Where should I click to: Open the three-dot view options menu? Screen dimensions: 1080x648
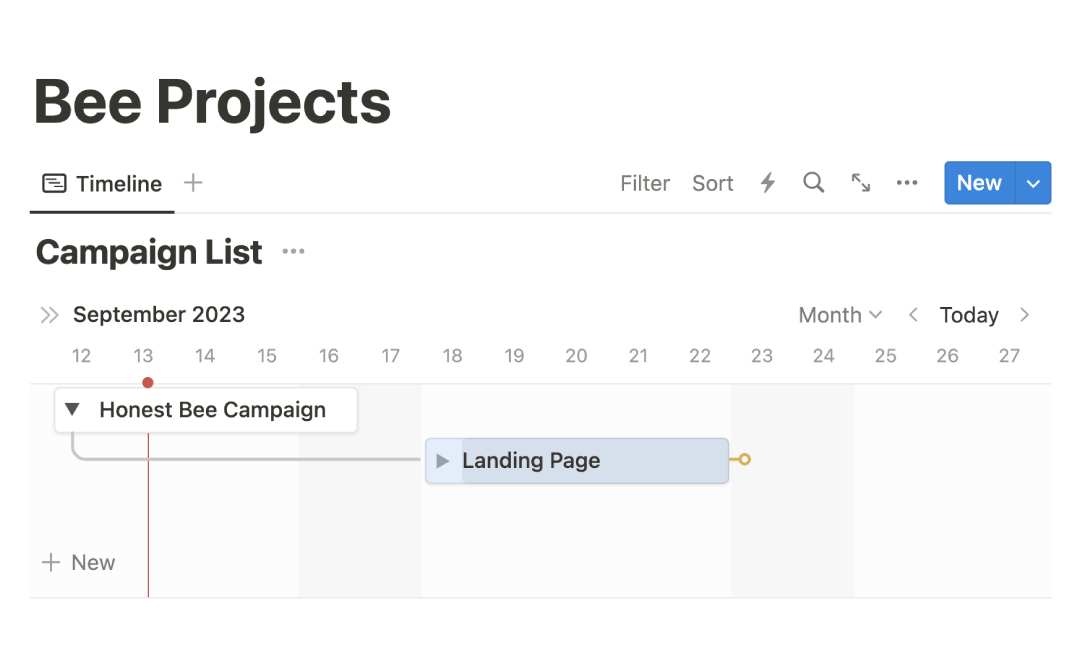point(907,182)
